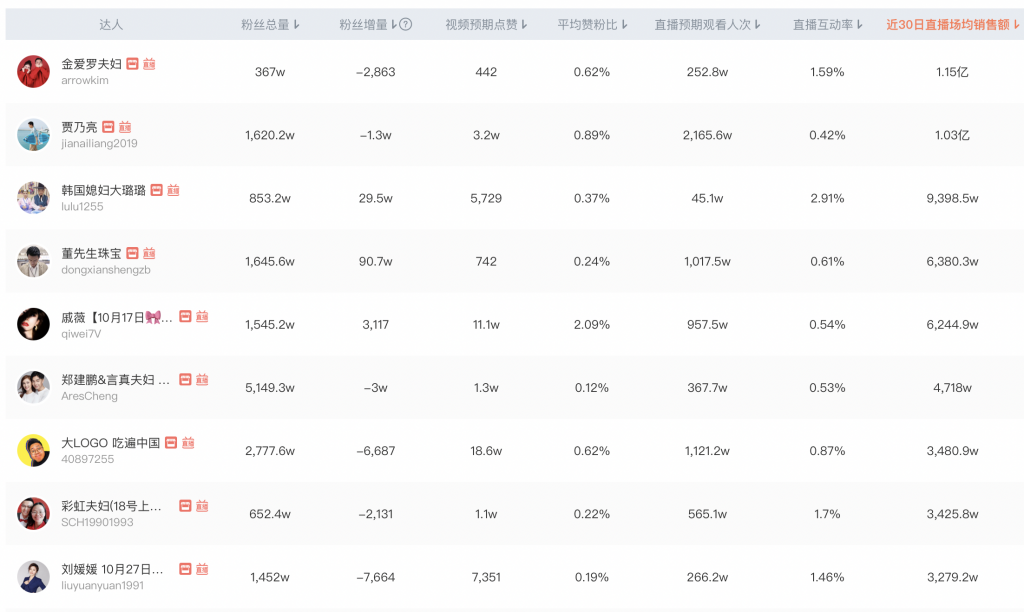Sort by 直播互动率 column header
The width and height of the screenshot is (1024, 612).
[827, 24]
